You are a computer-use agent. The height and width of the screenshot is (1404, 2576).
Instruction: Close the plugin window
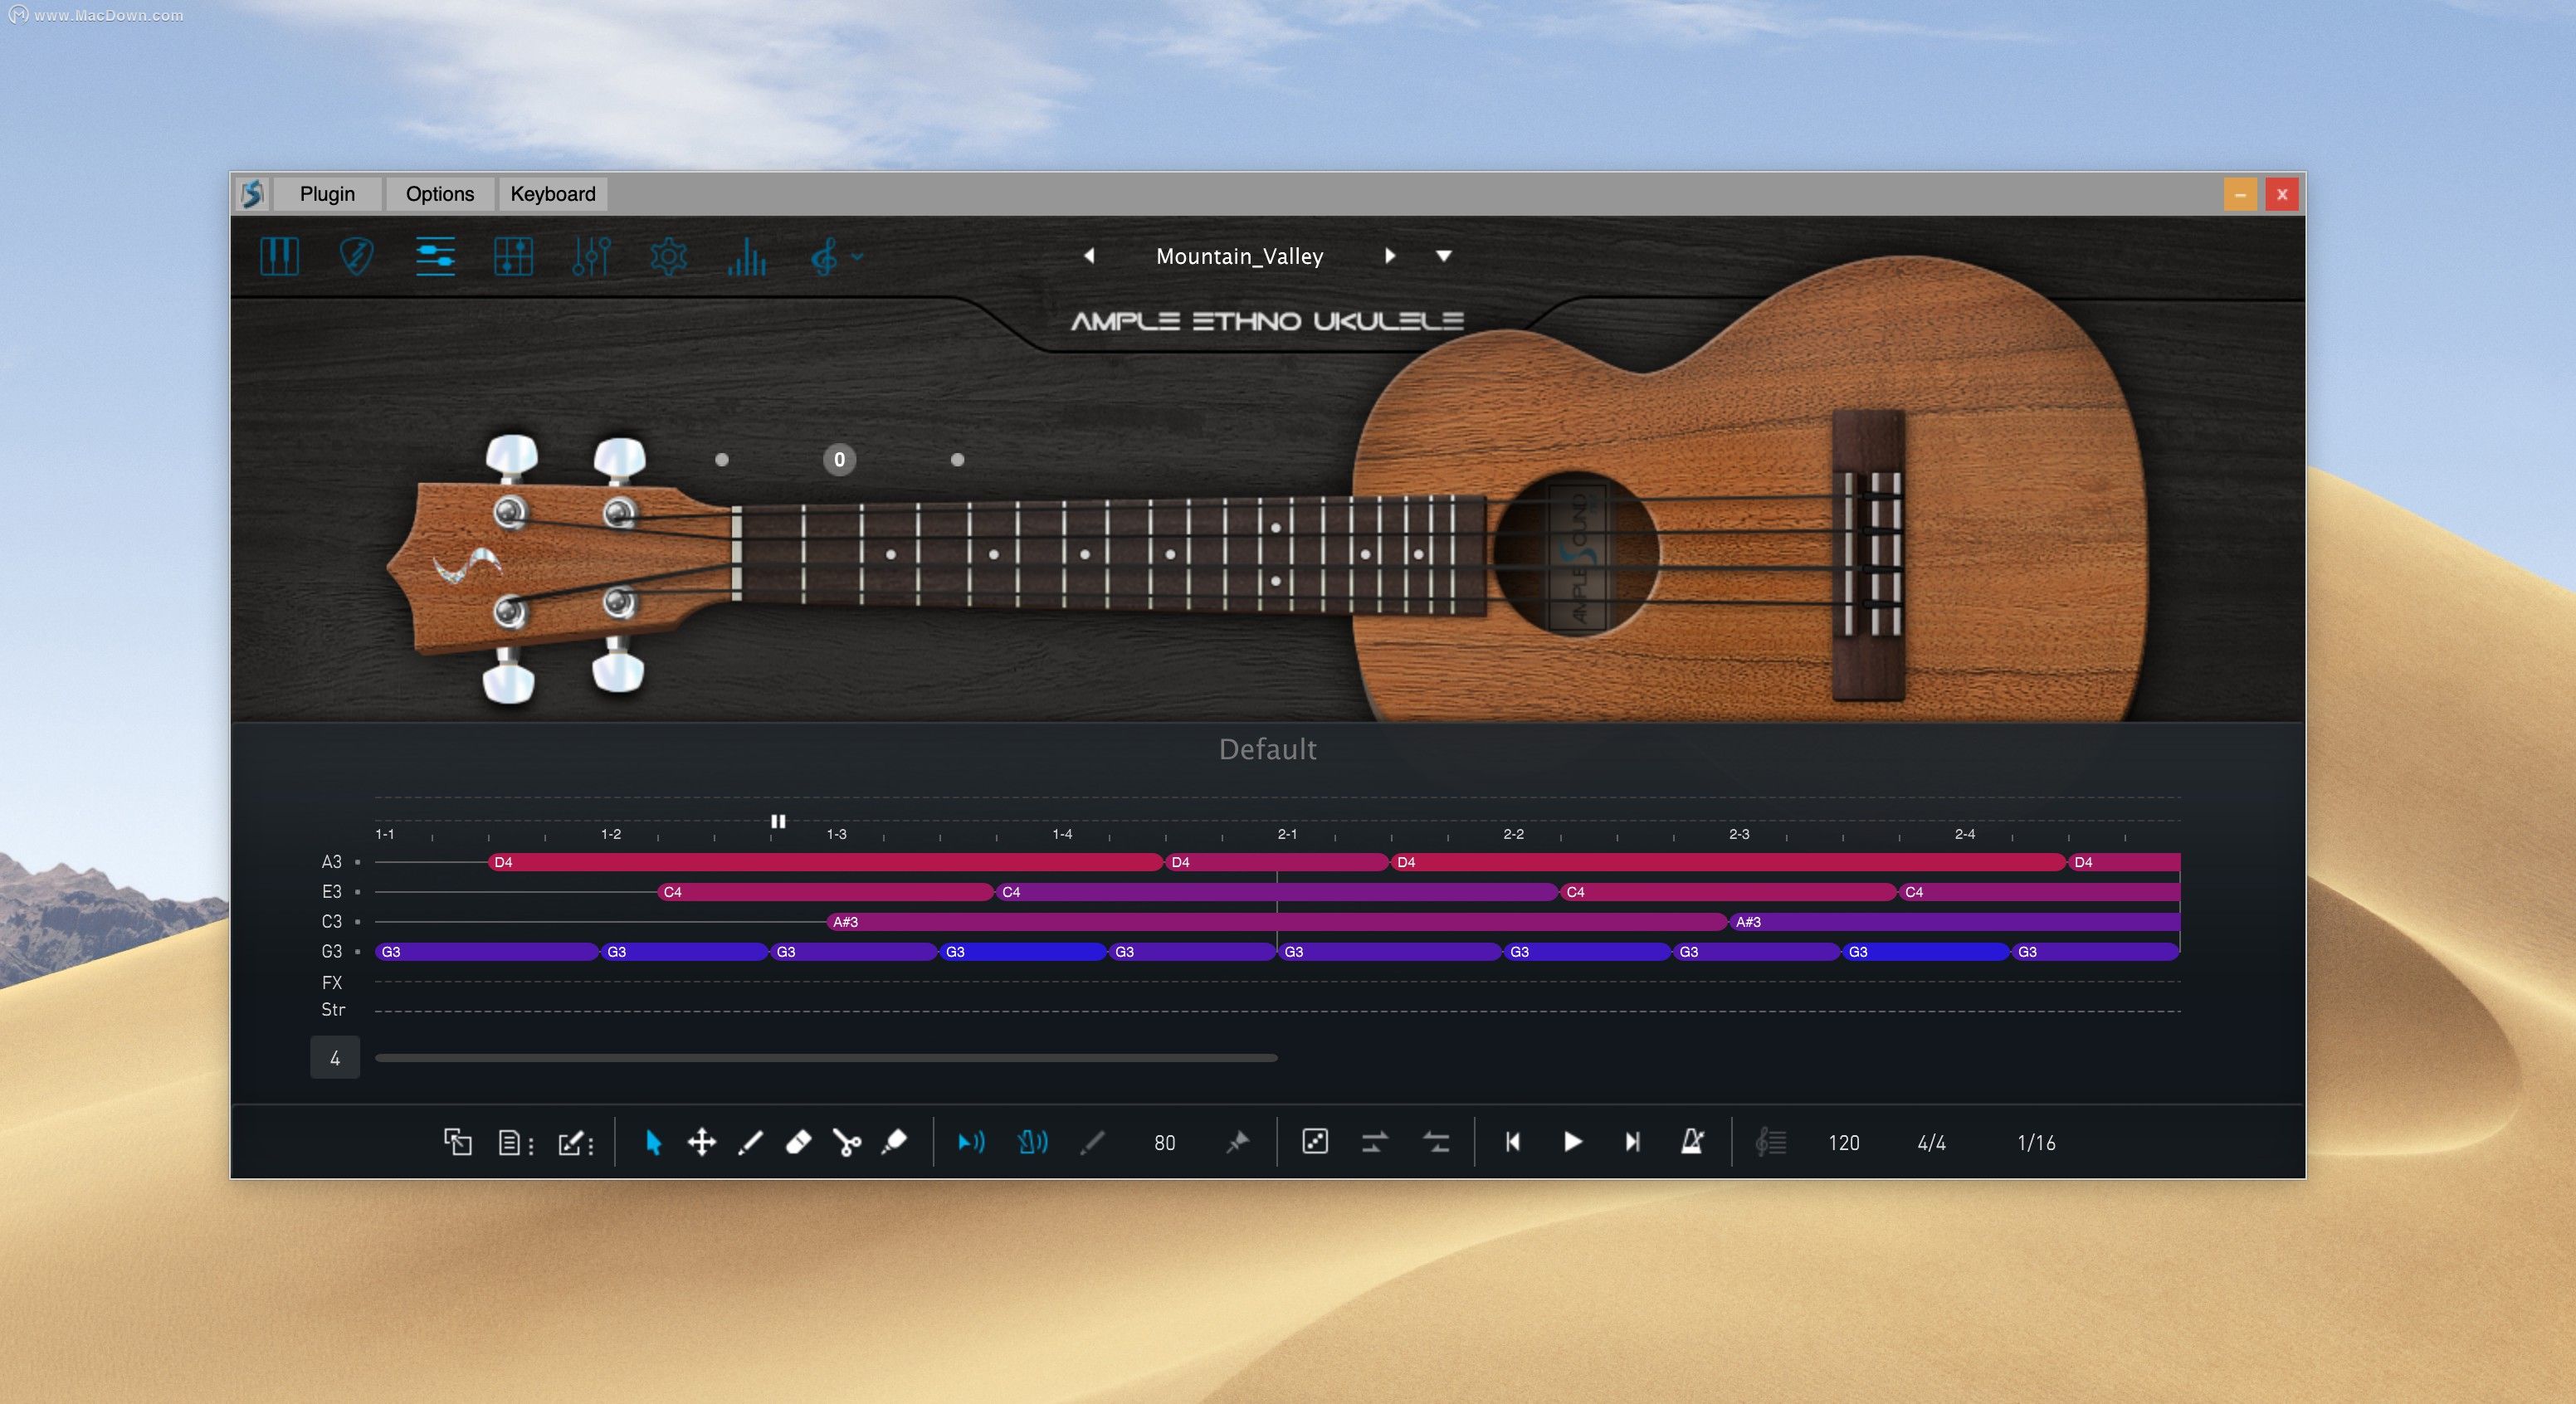tap(2282, 194)
